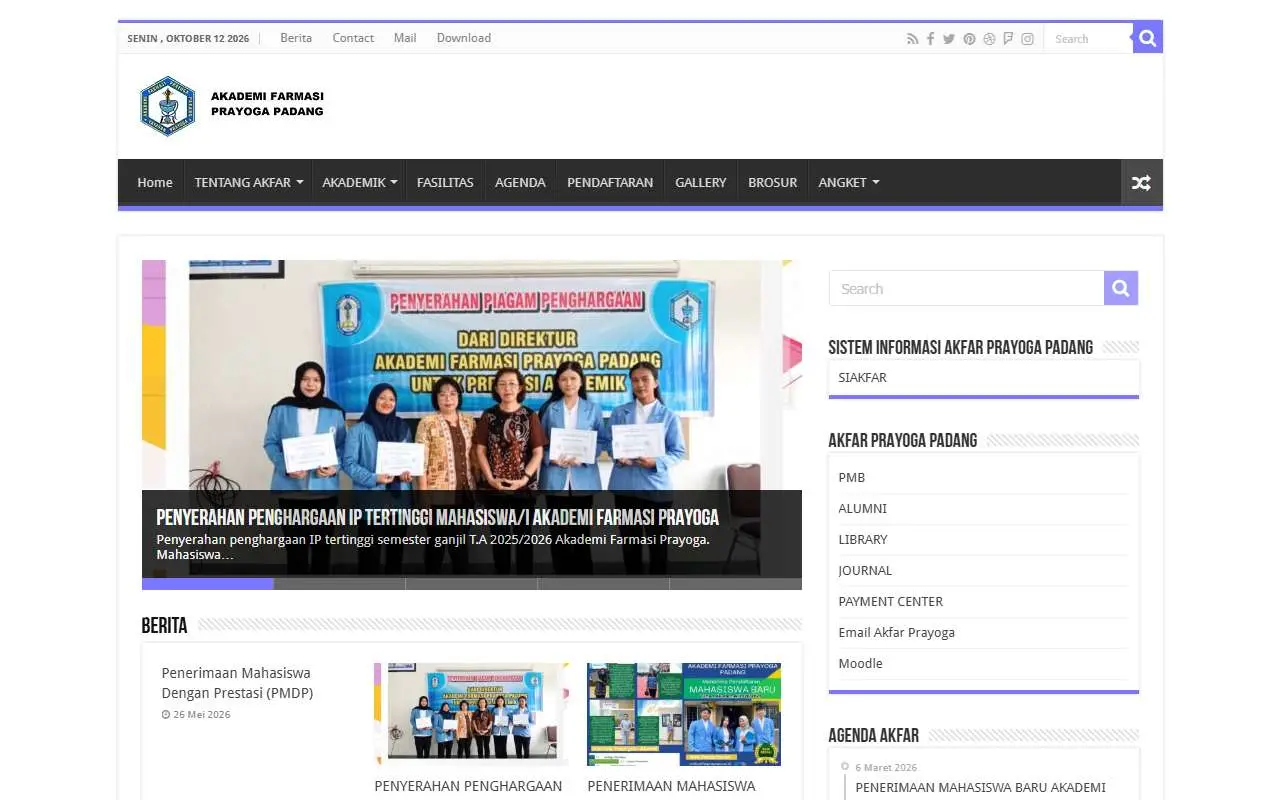Open the Contact link in top bar
Image resolution: width=1280 pixels, height=800 pixels.
coord(353,38)
